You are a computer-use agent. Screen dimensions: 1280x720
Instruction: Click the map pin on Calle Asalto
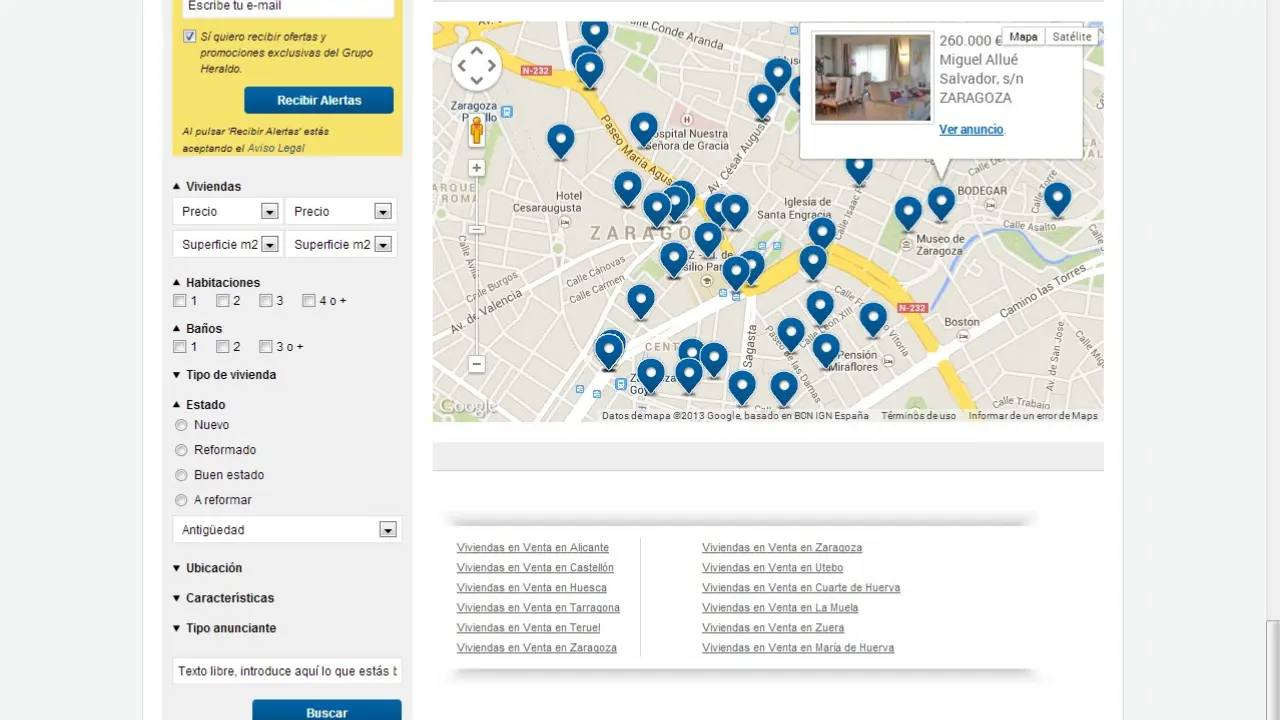pos(1057,198)
